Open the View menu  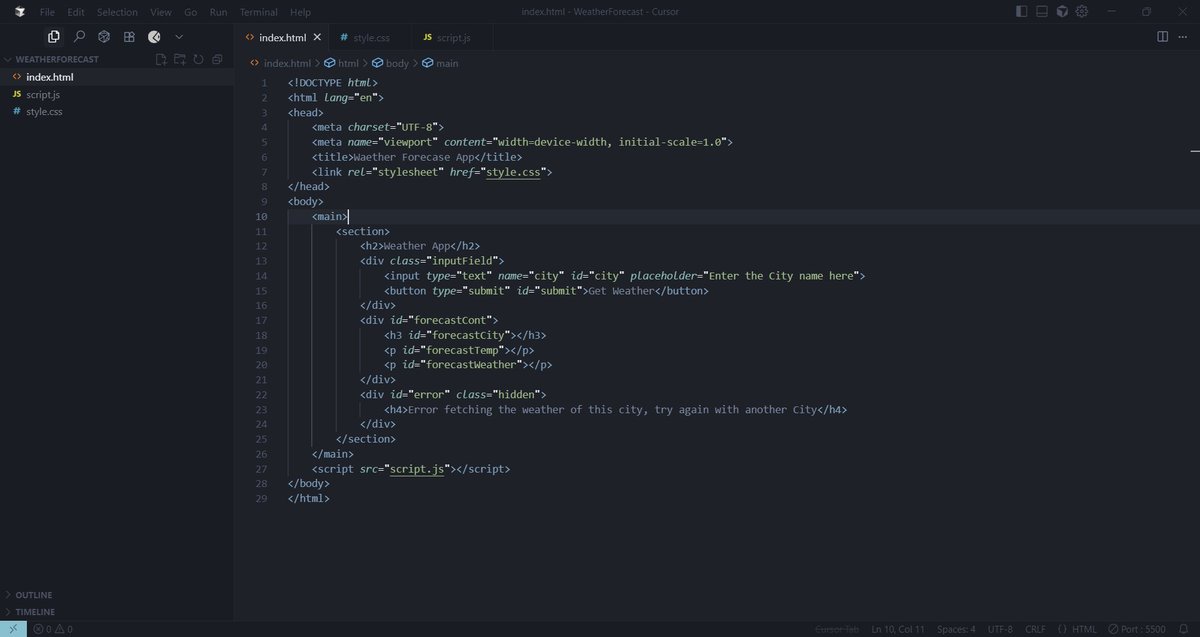(x=160, y=12)
